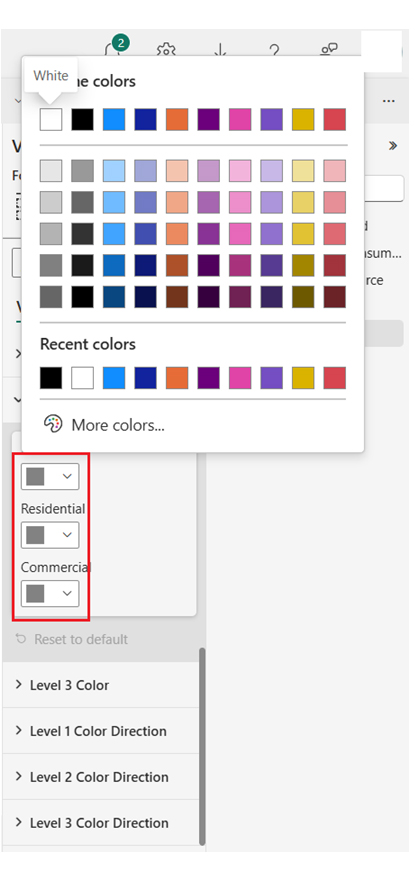This screenshot has width=415, height=877.
Task: Open the Residential color dropdown
Action: tap(50, 535)
